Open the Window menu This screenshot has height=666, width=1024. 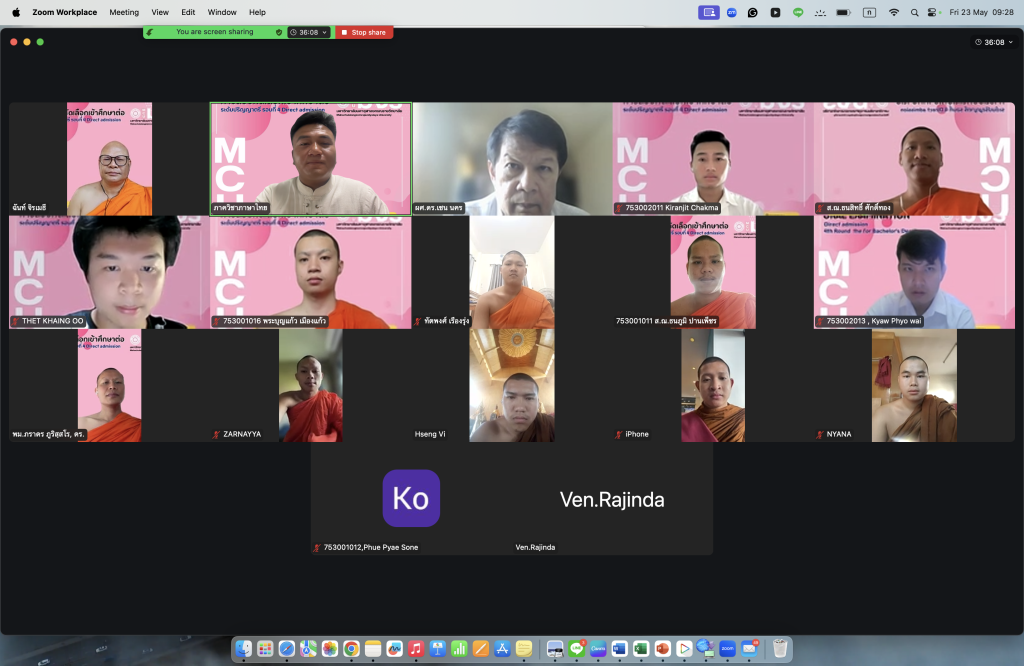222,12
